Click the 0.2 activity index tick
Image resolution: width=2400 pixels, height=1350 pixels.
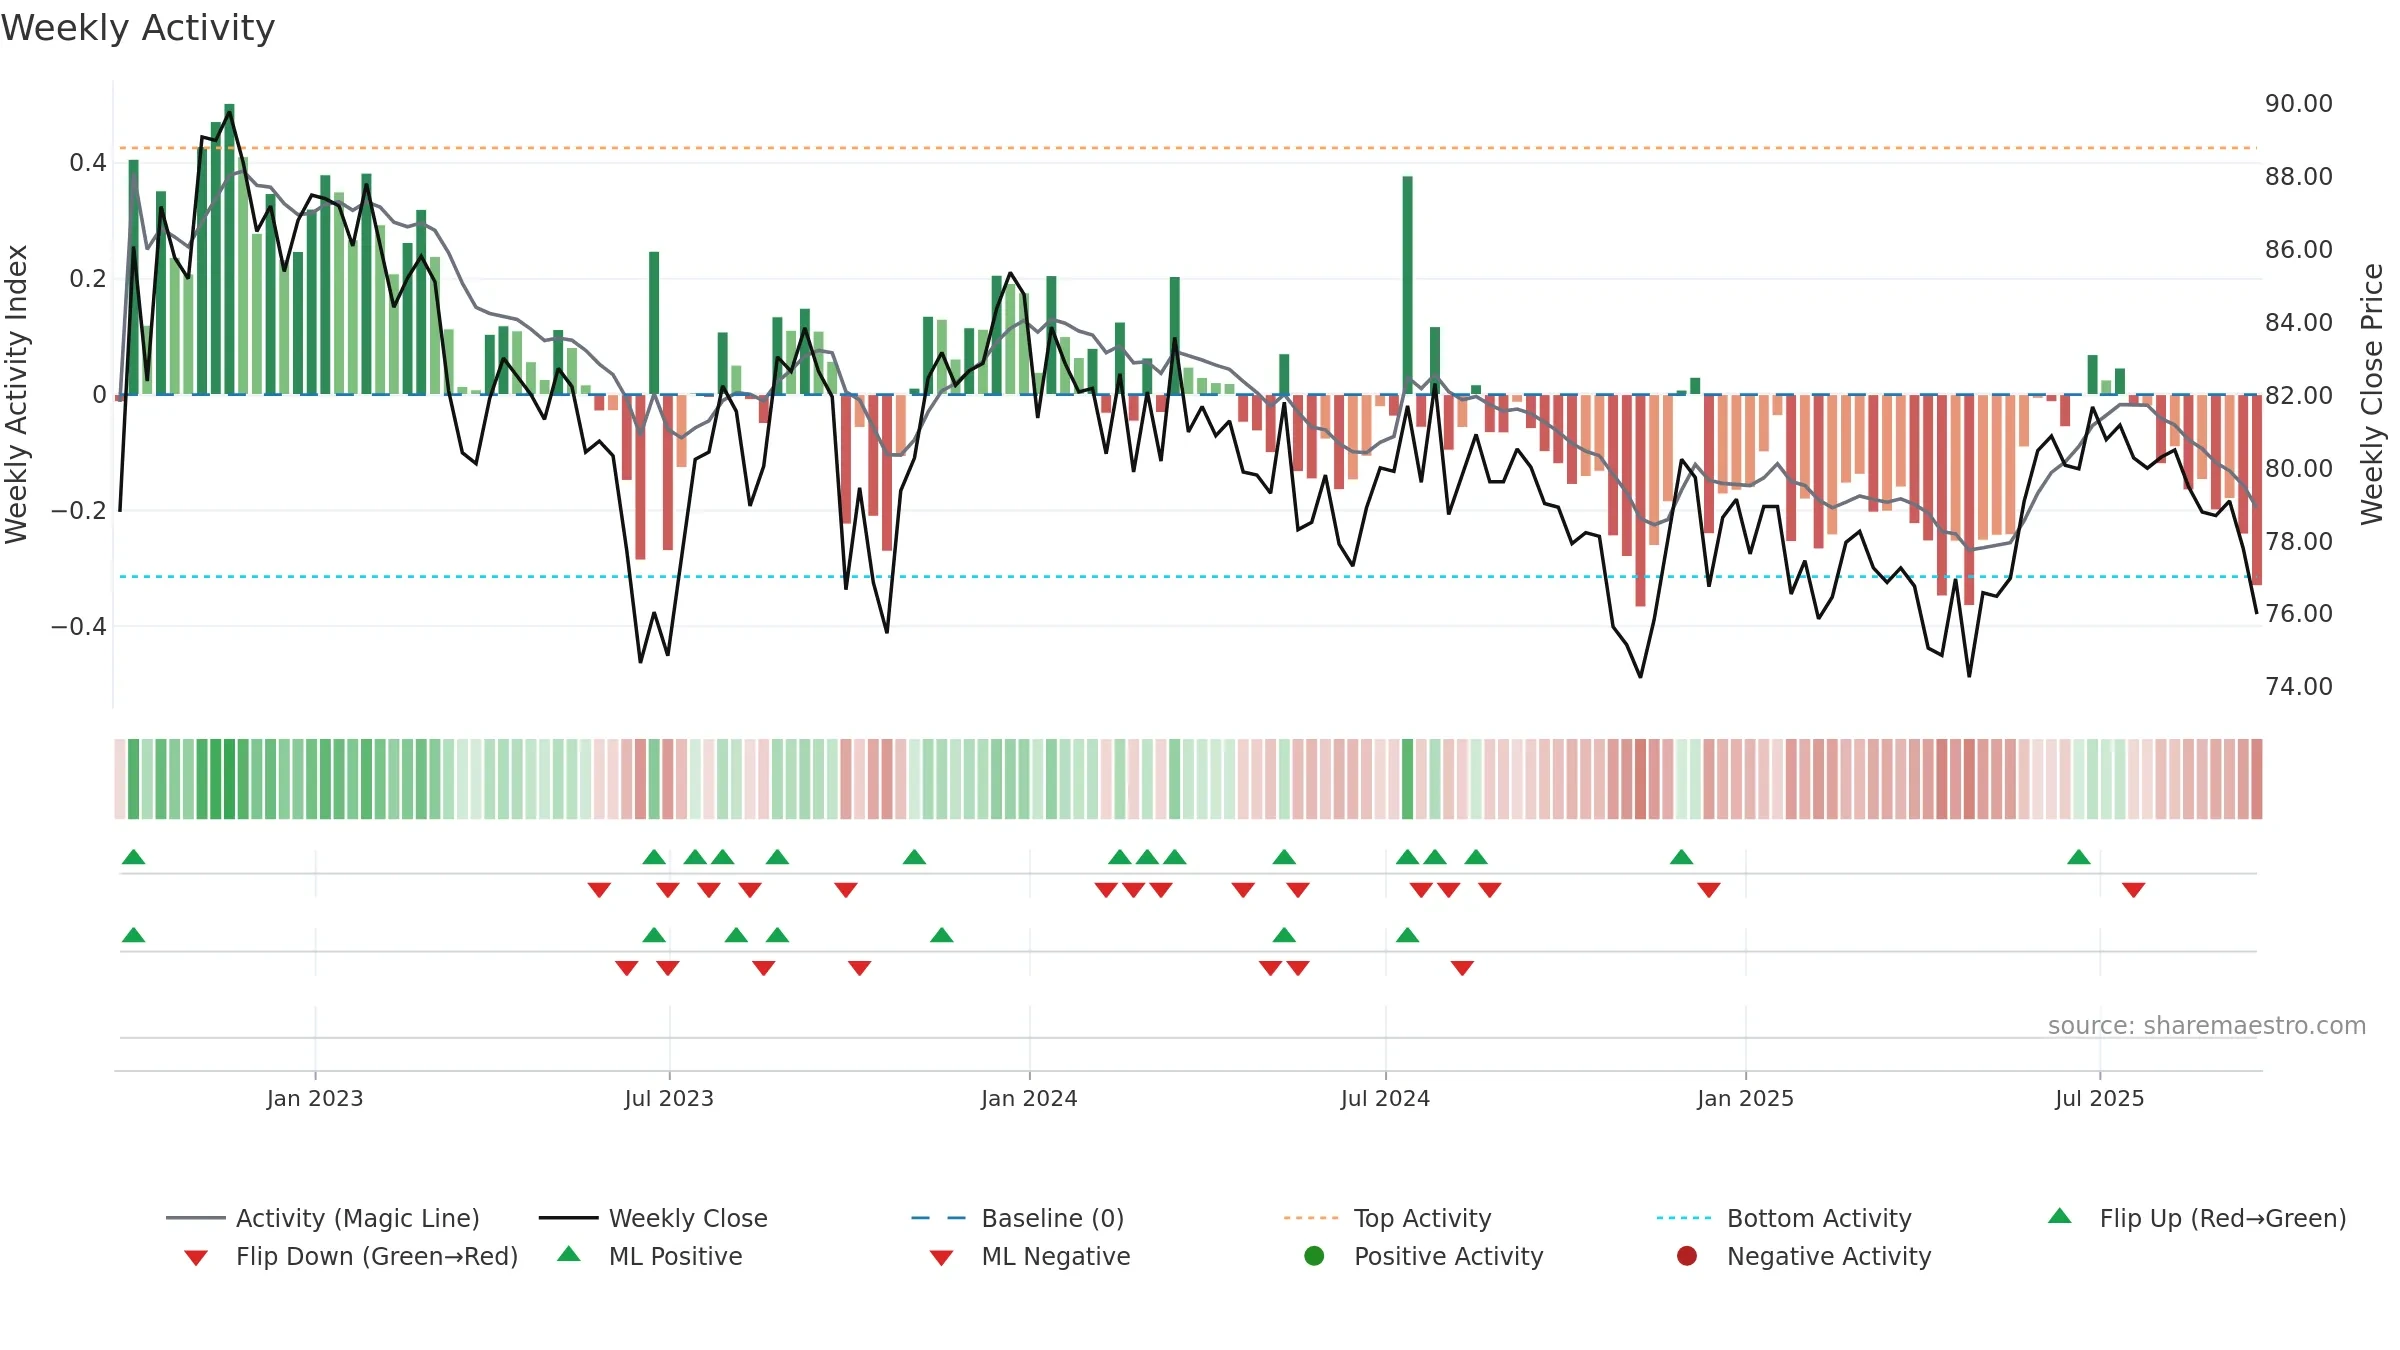[88, 278]
